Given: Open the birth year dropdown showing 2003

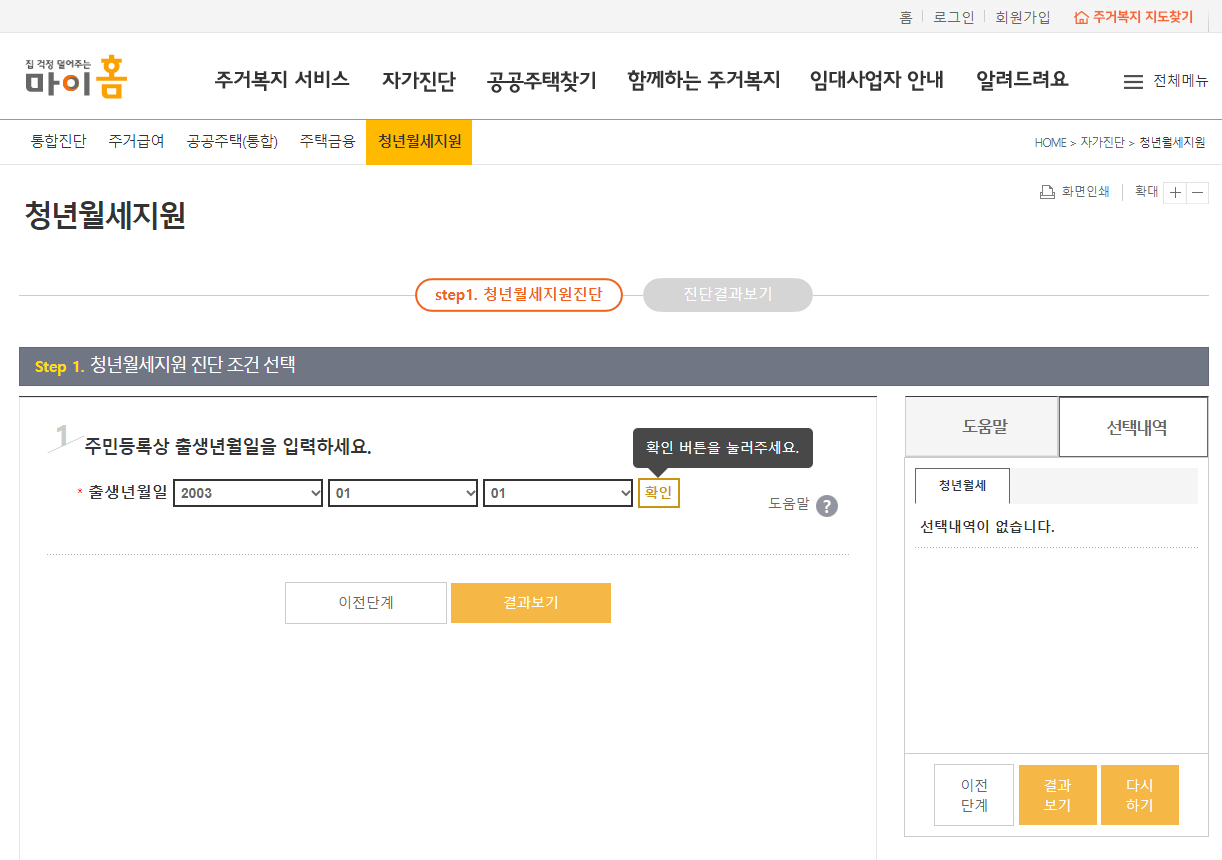Looking at the screenshot, I should coord(247,492).
